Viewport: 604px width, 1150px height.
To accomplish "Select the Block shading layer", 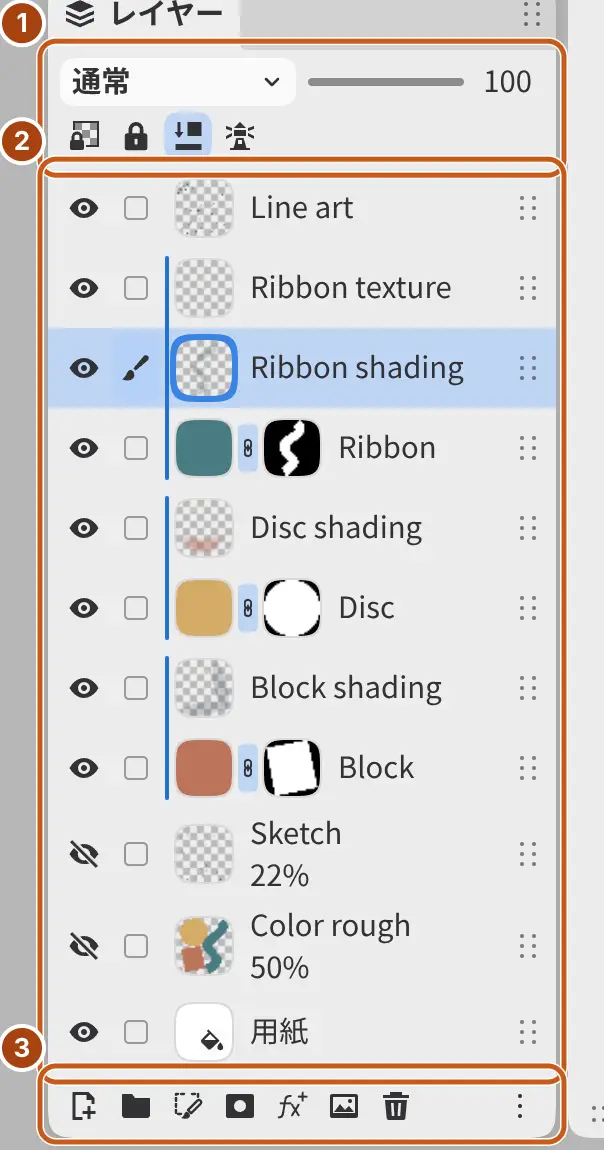I will point(302,688).
